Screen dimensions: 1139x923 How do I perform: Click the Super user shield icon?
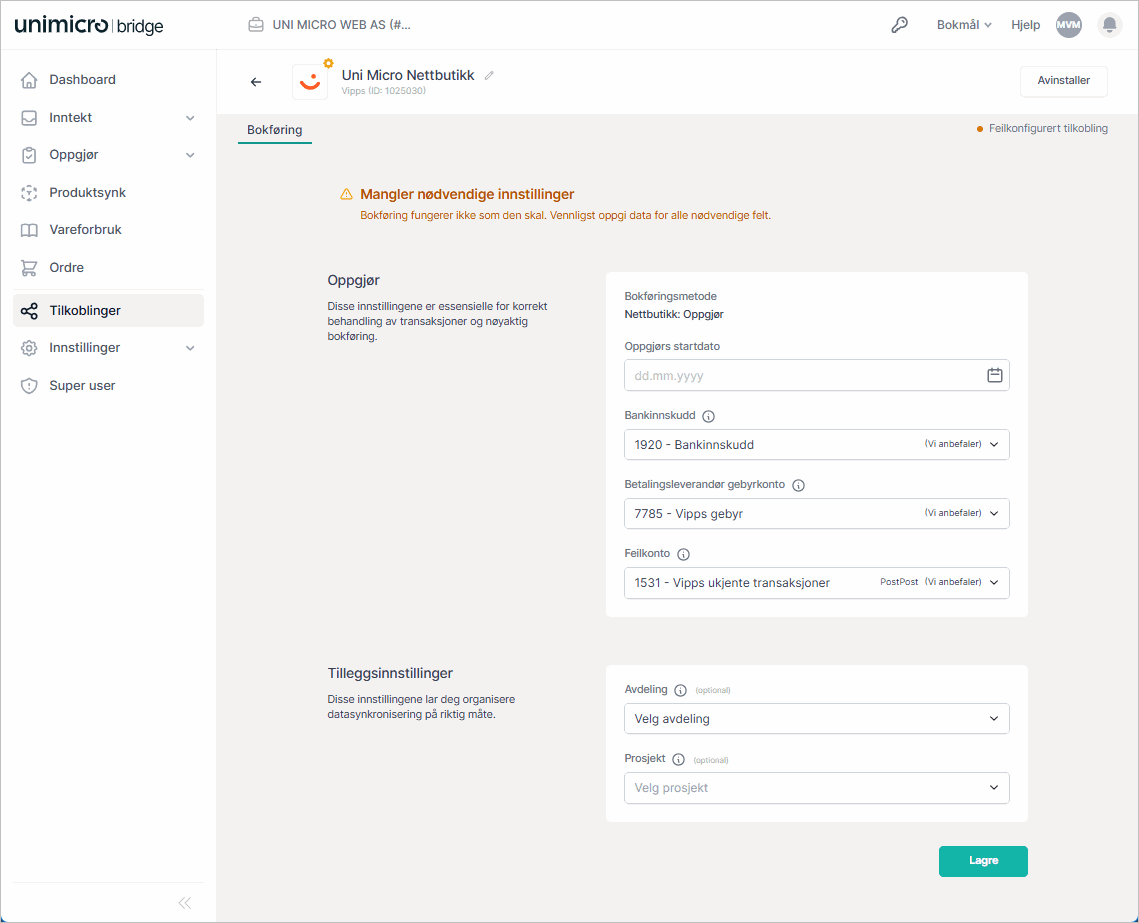[x=29, y=386]
